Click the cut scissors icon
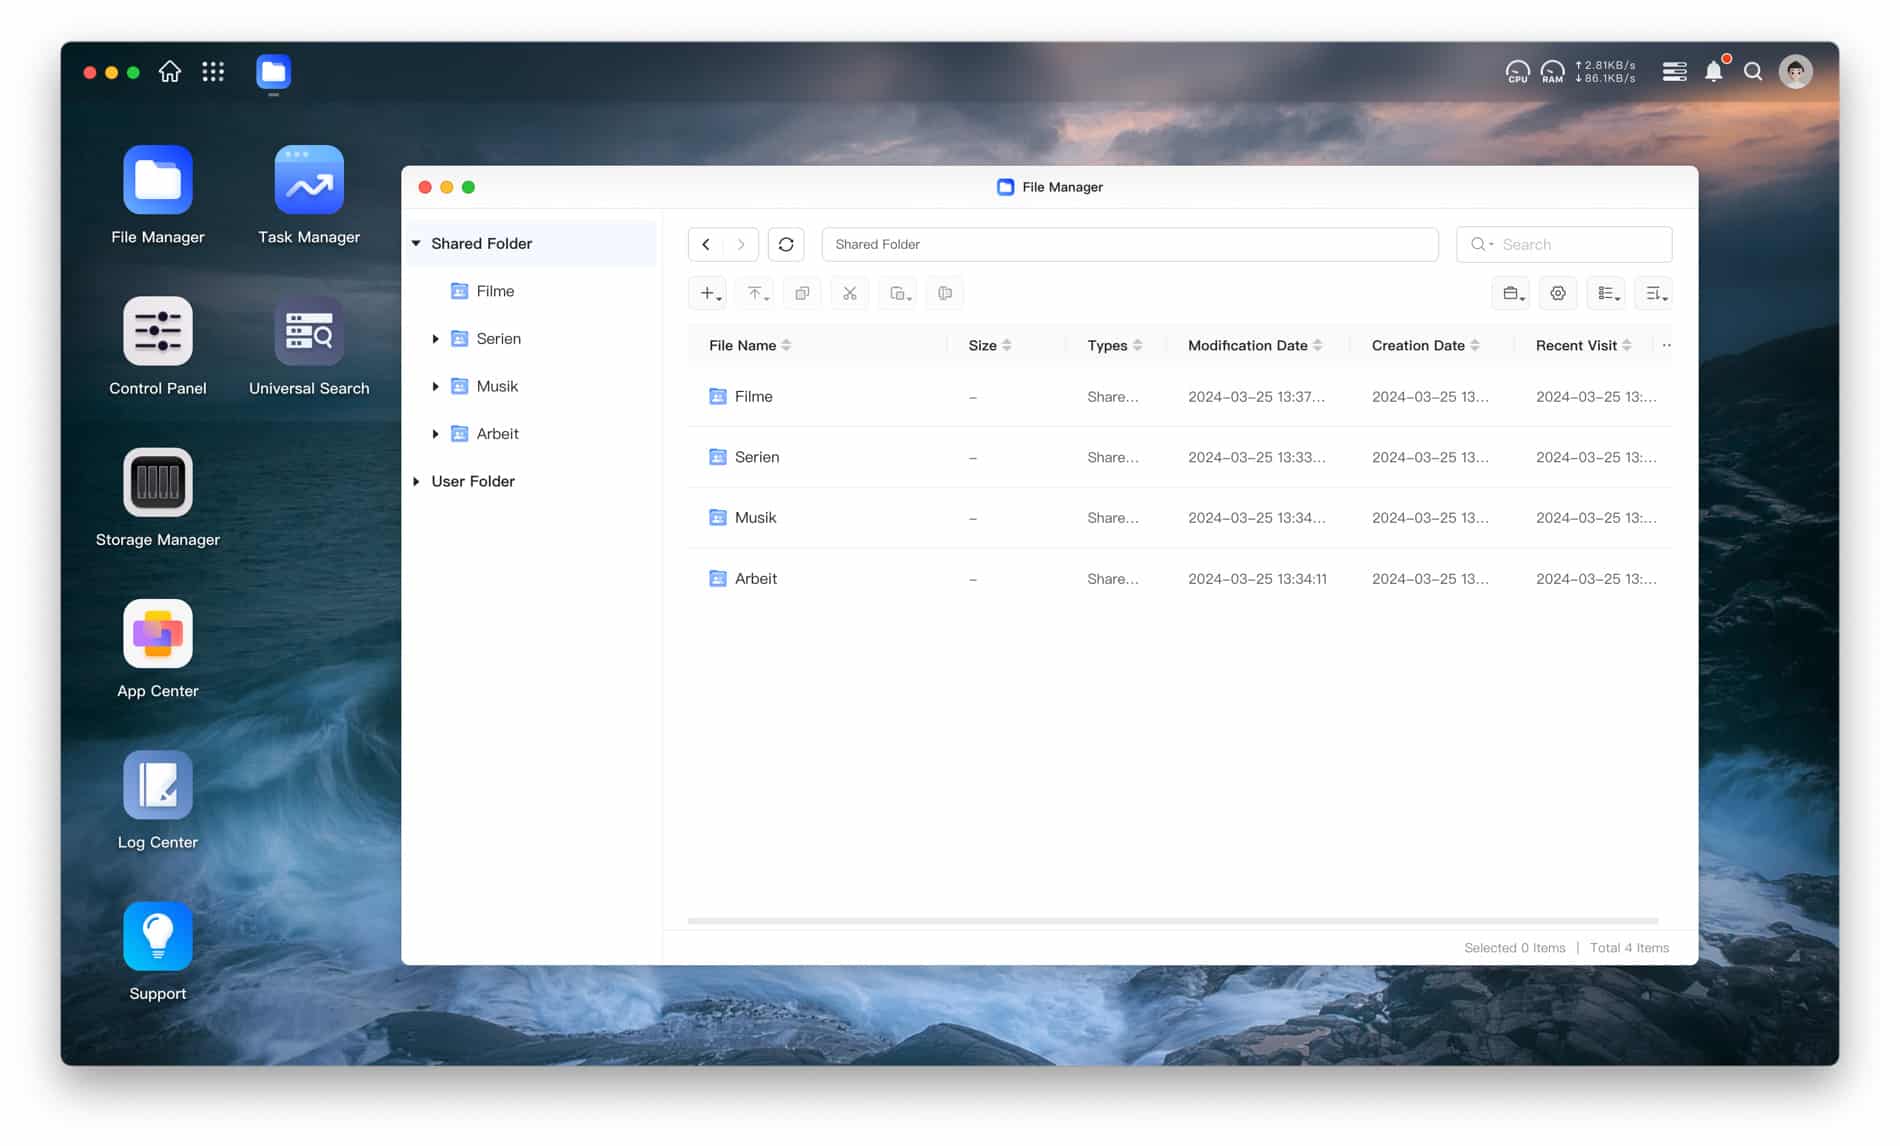Screen dimensions: 1900x1146 (849, 293)
